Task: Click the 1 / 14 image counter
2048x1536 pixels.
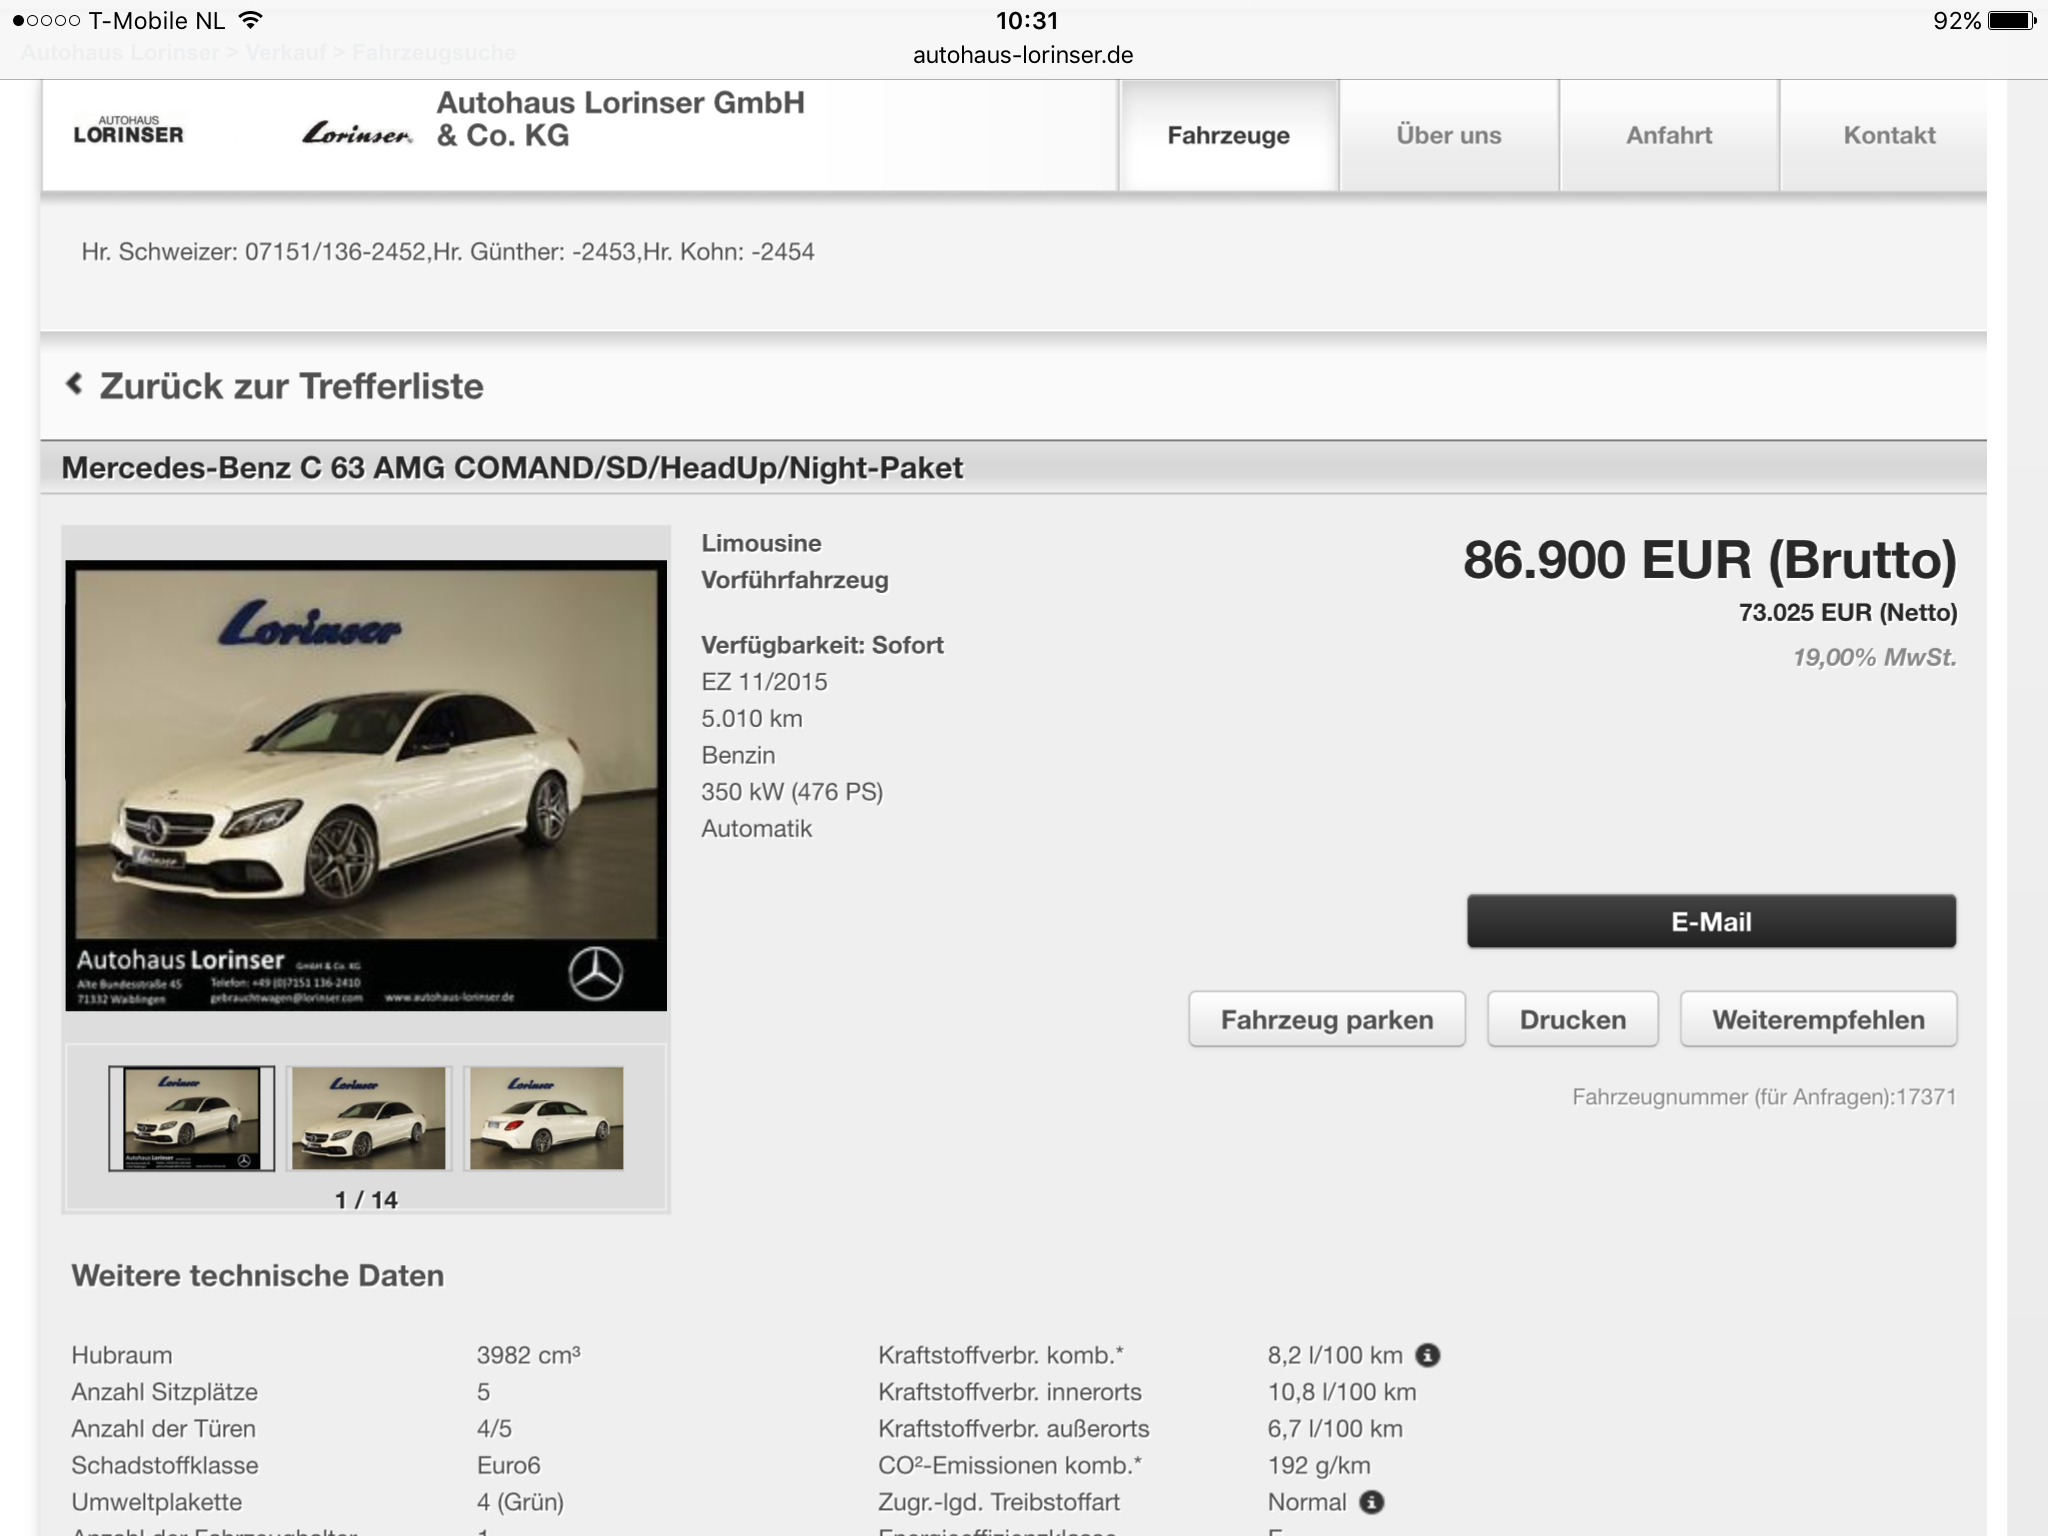Action: 366,1200
